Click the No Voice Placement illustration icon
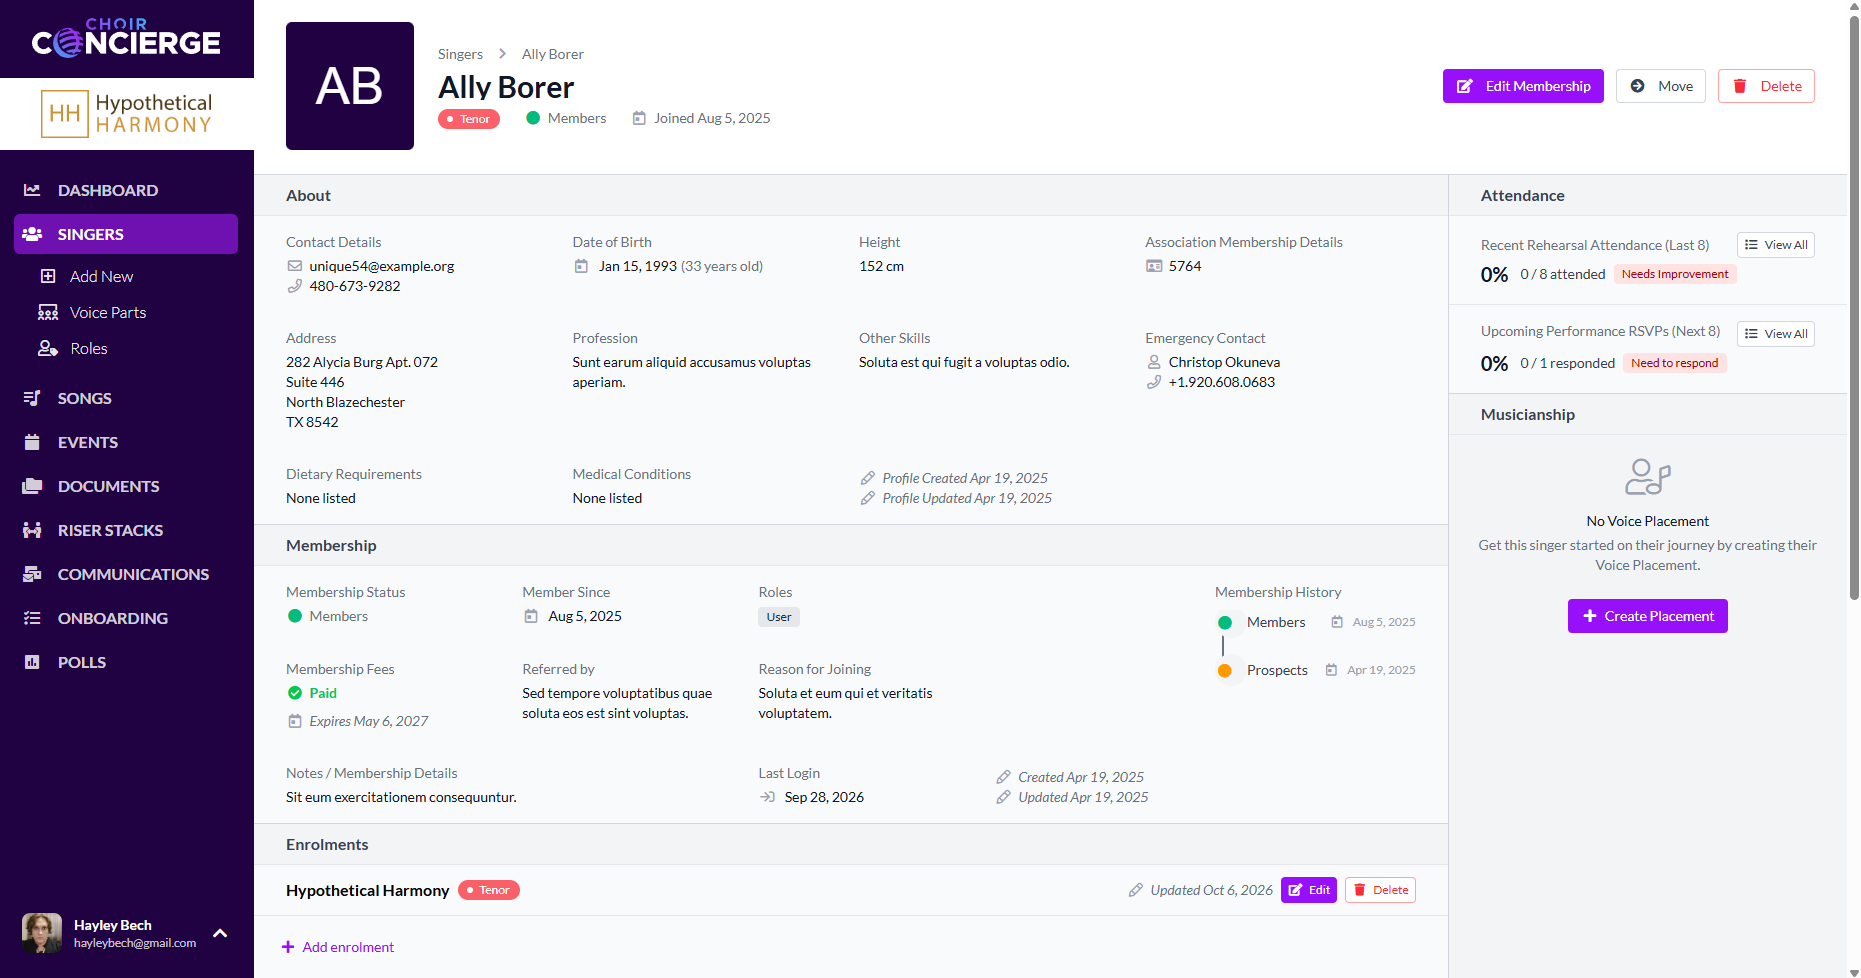Image resolution: width=1861 pixels, height=978 pixels. pyautogui.click(x=1648, y=477)
